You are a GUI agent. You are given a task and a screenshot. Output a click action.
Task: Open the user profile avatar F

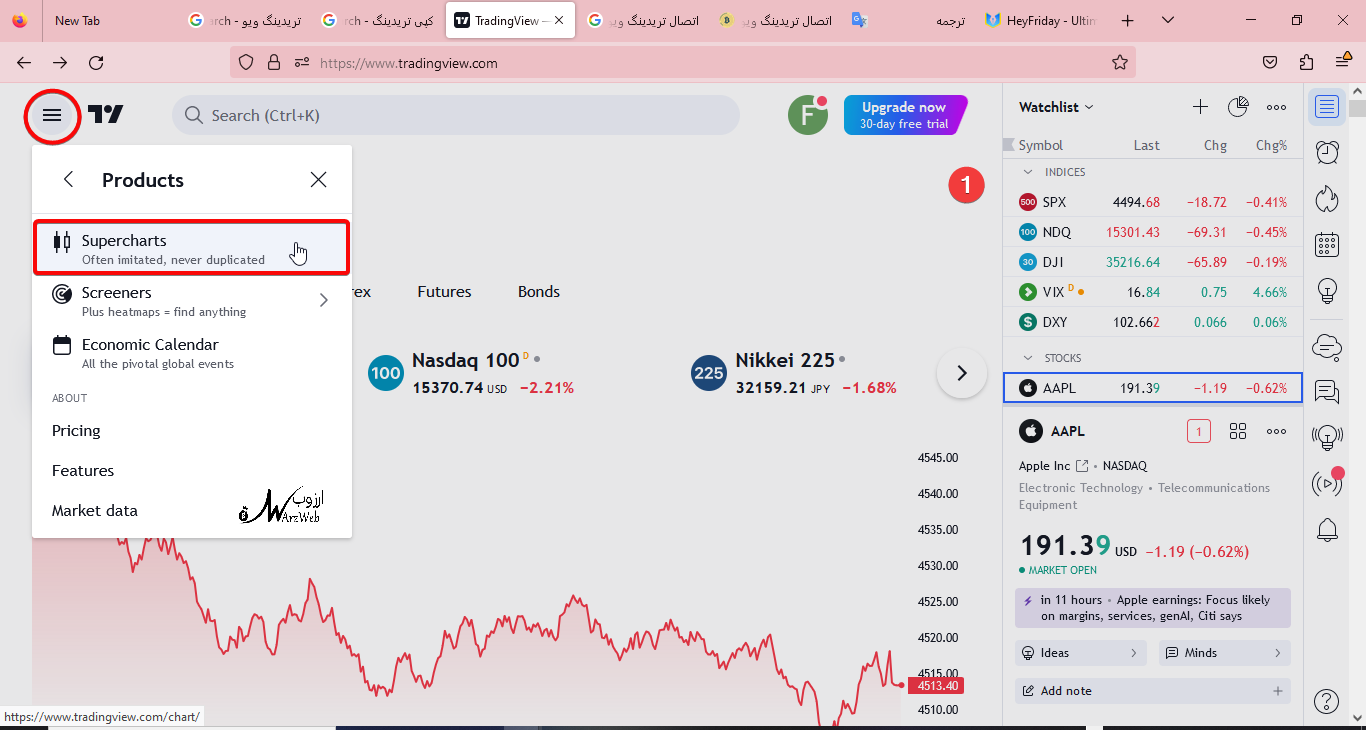808,115
